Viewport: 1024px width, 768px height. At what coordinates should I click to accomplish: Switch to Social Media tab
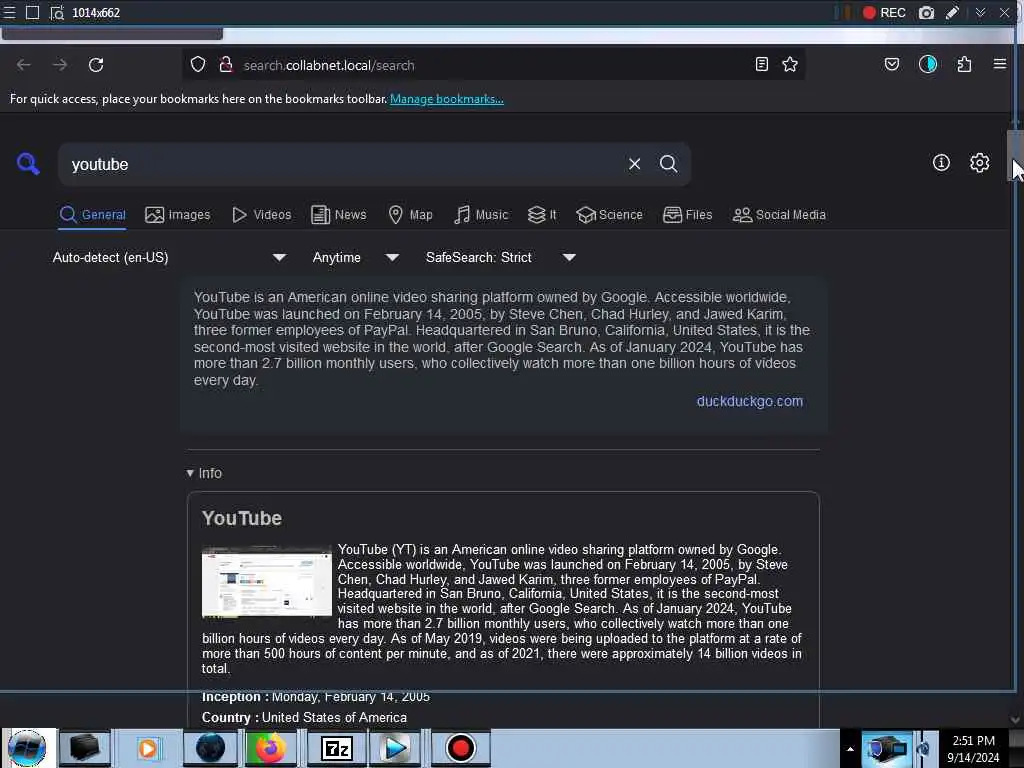[x=779, y=215]
